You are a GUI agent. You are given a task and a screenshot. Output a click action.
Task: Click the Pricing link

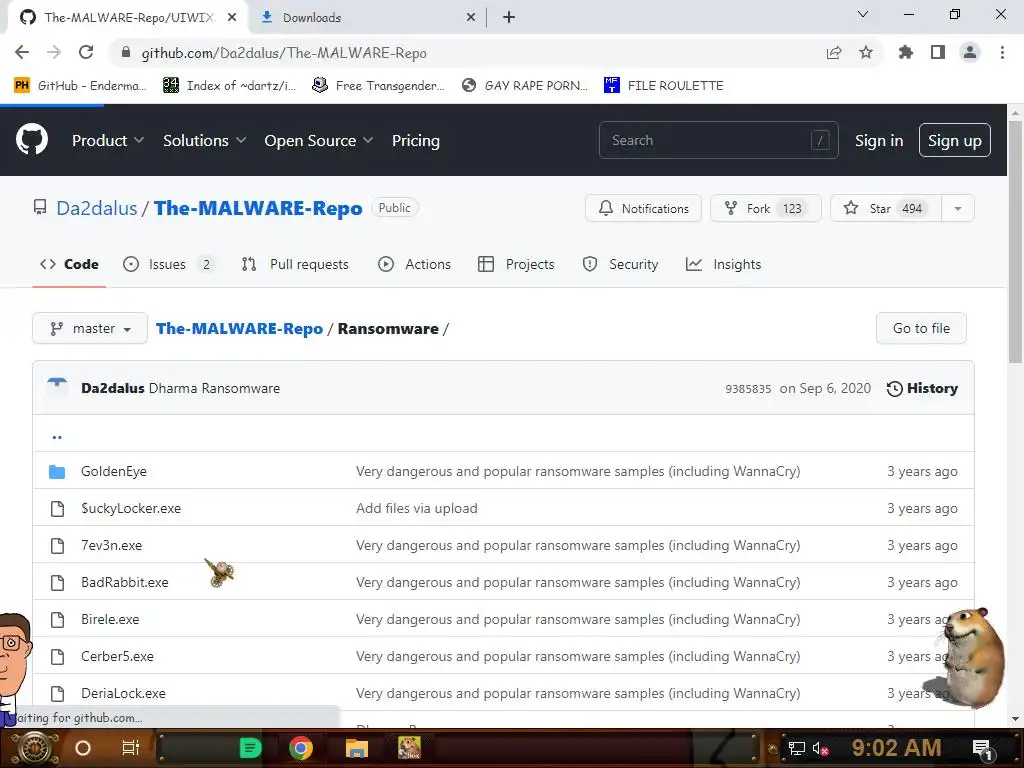coord(416,140)
